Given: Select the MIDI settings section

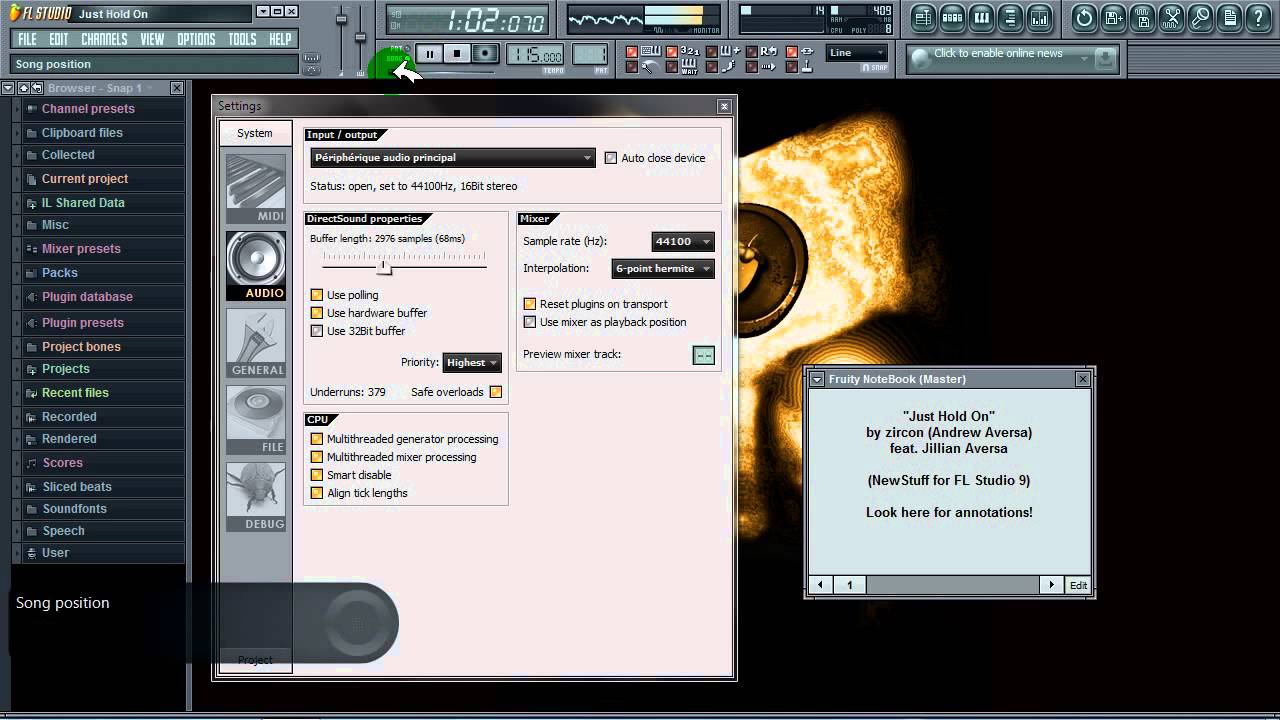Looking at the screenshot, I should coord(256,188).
